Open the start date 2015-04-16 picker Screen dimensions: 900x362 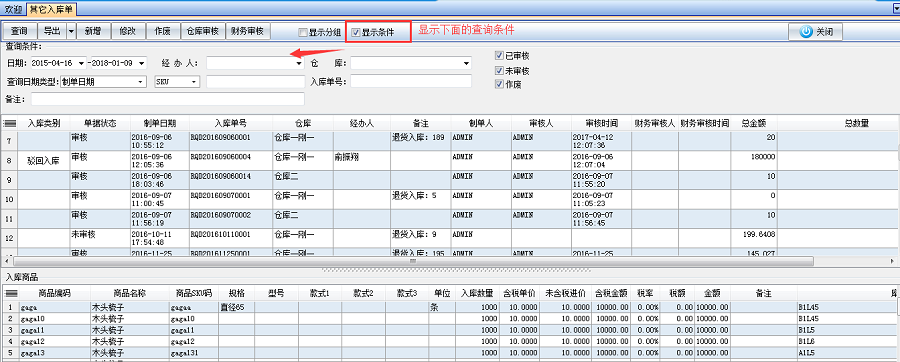(x=82, y=63)
